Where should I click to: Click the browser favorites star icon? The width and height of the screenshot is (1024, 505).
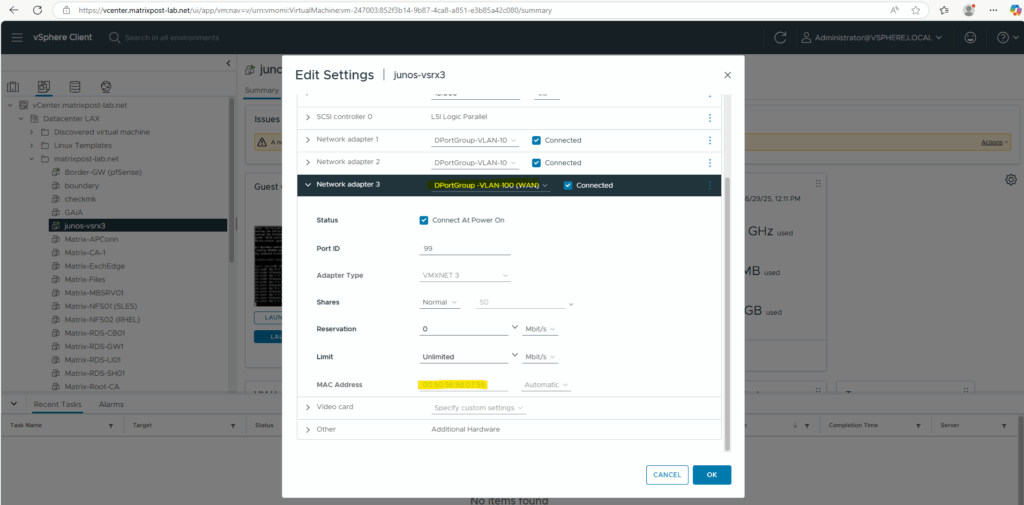click(x=916, y=10)
